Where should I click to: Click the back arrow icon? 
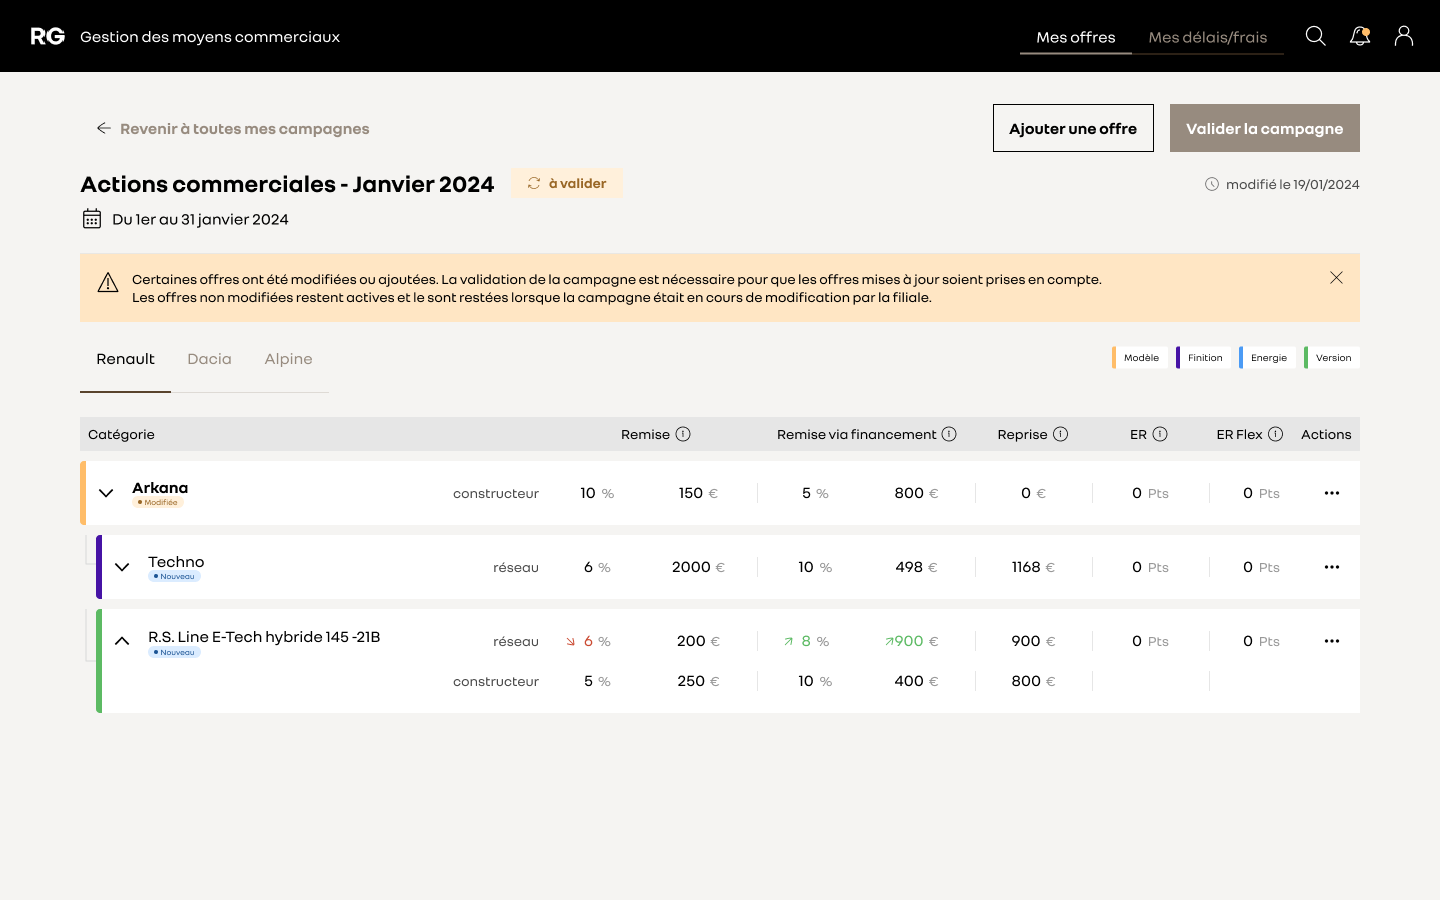(x=103, y=128)
